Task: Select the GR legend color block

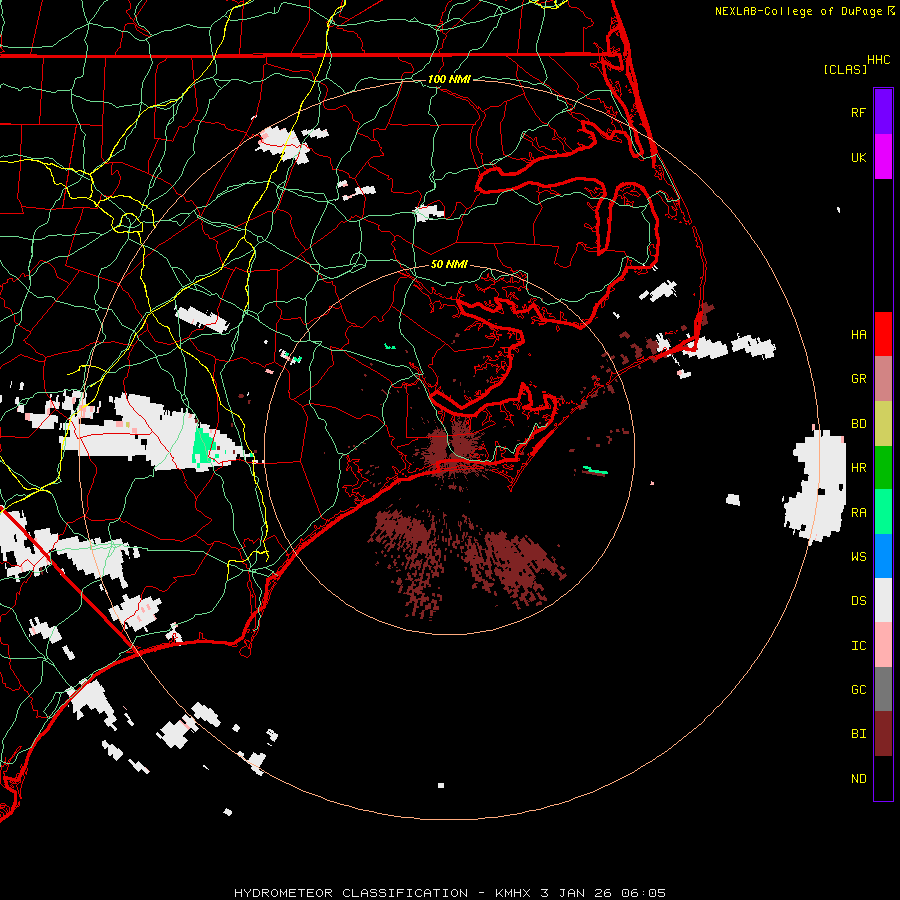Action: (883, 379)
